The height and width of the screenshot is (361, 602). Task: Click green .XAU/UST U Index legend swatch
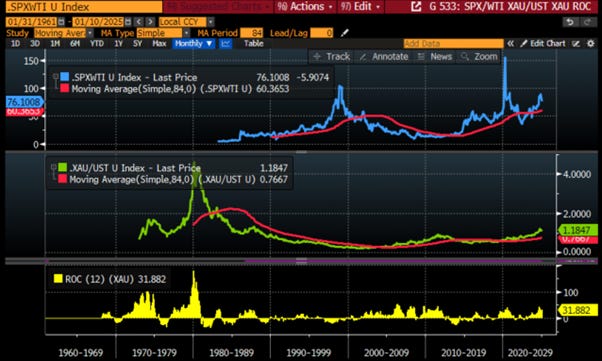tap(62, 167)
